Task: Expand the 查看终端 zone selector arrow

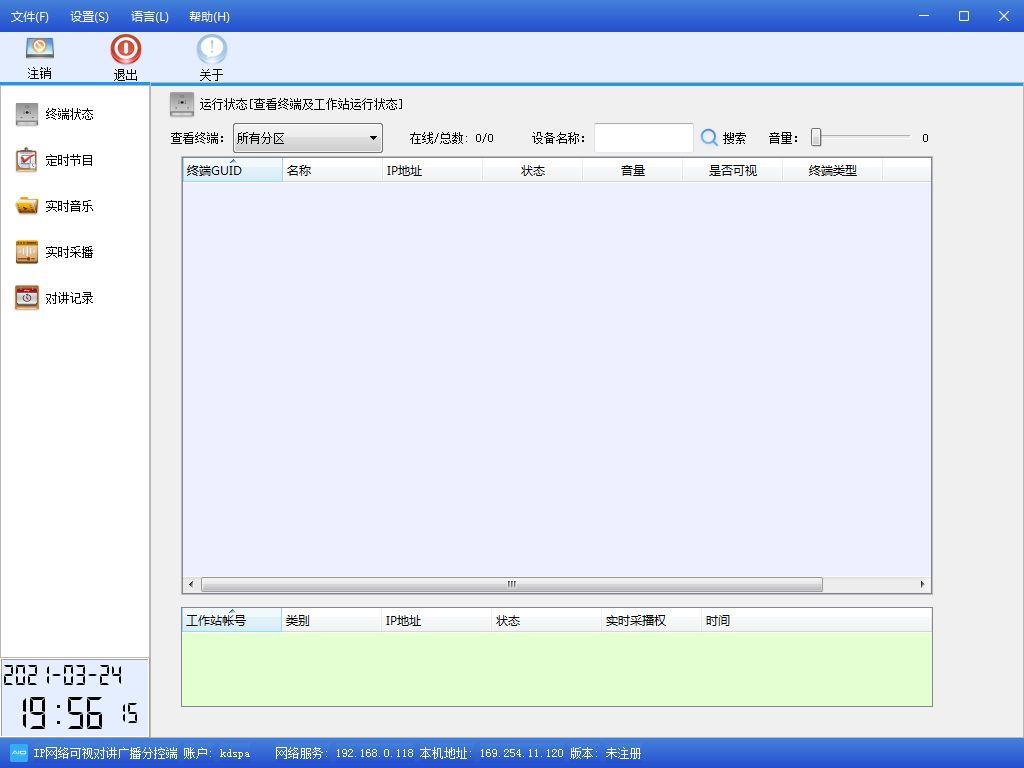Action: 372,137
